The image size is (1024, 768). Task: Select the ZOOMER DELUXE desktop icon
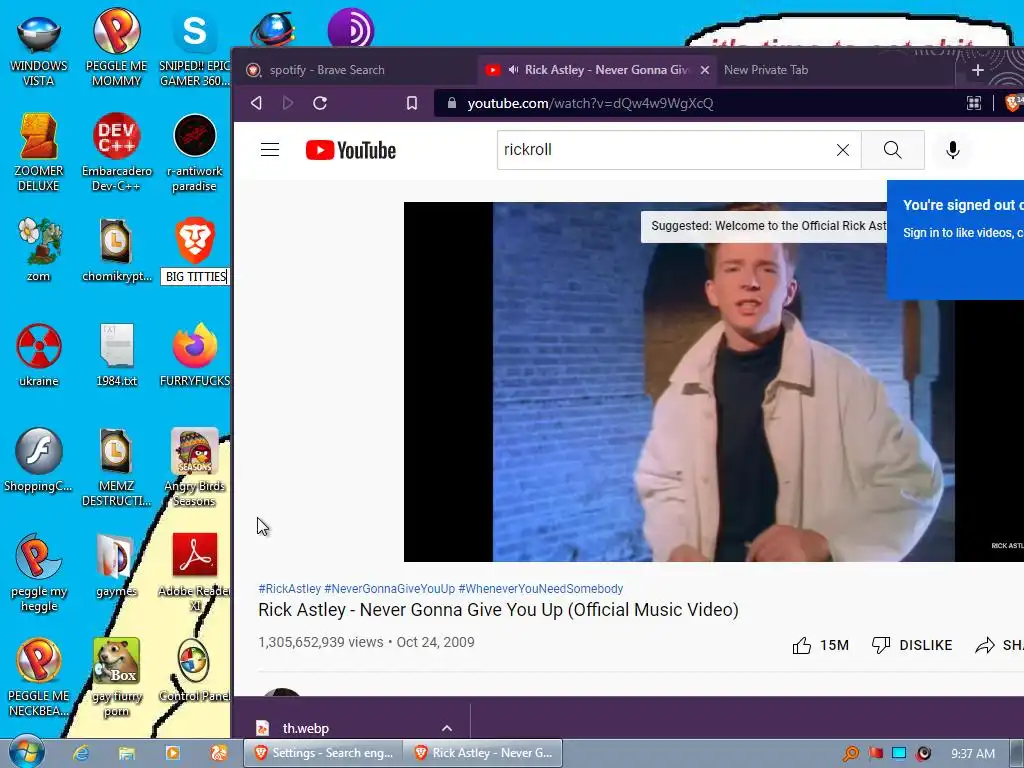tap(39, 153)
